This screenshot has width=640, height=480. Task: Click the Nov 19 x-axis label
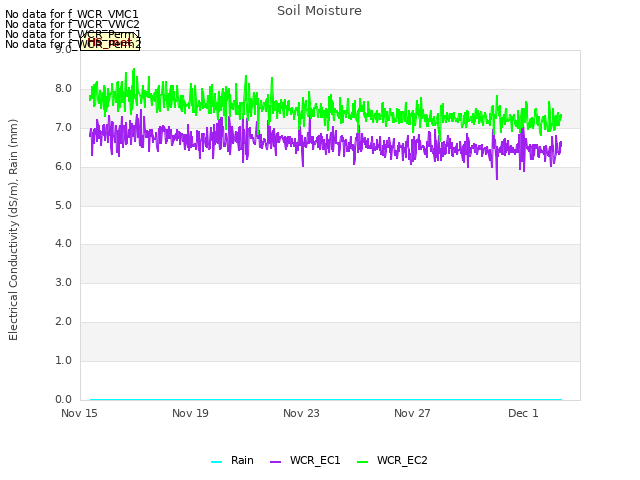pyautogui.click(x=190, y=413)
